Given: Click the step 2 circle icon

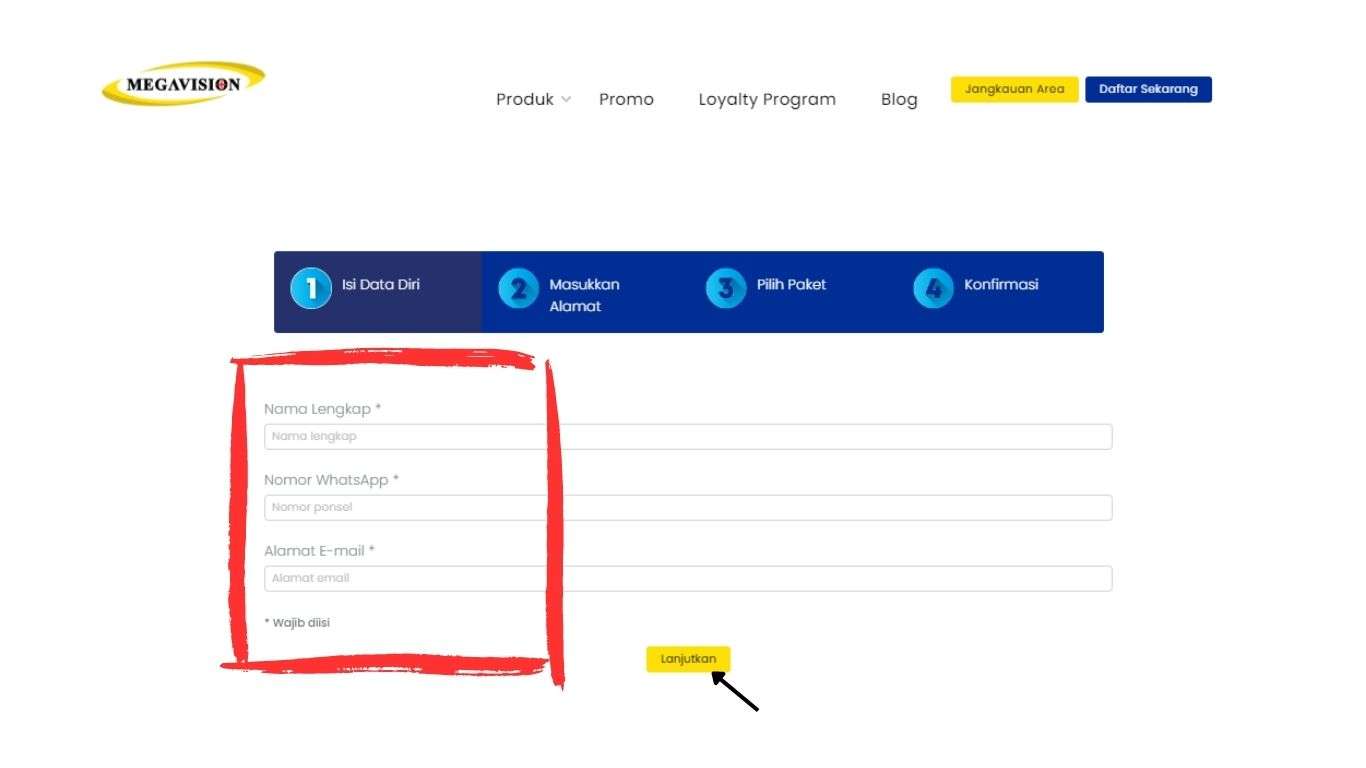Looking at the screenshot, I should click(518, 289).
